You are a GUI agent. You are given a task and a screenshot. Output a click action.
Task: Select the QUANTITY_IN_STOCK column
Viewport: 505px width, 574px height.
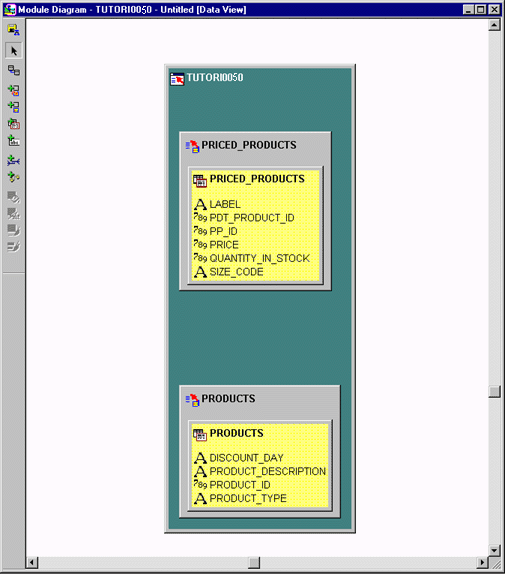259,258
